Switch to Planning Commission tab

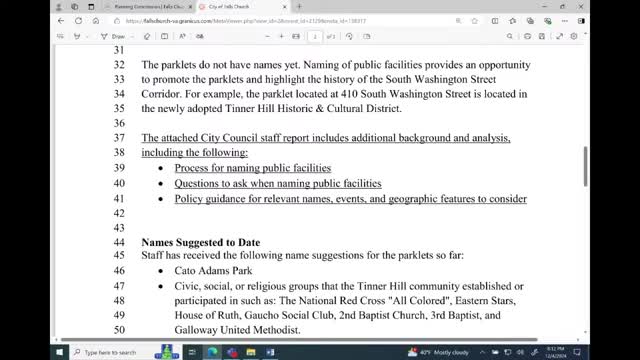pos(148,7)
